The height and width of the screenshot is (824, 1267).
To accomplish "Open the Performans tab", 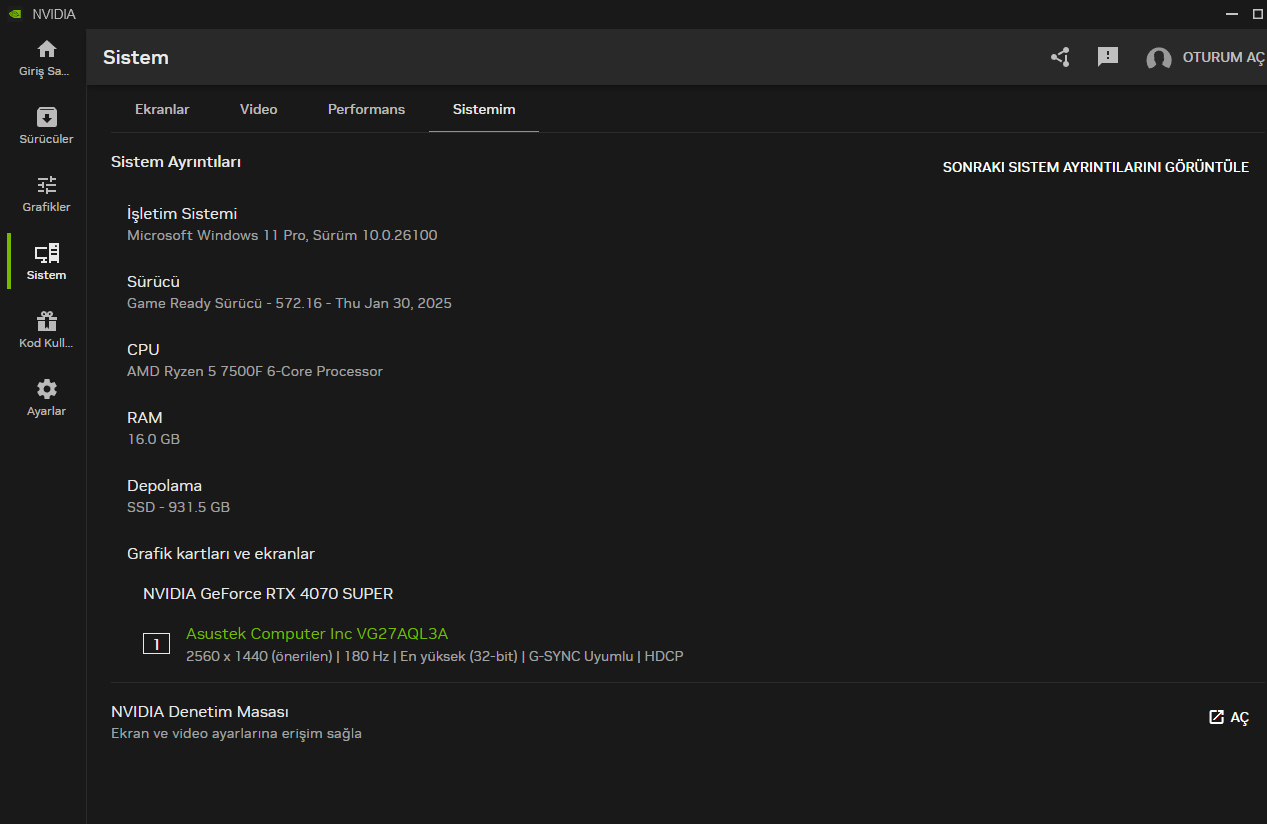I will [366, 109].
